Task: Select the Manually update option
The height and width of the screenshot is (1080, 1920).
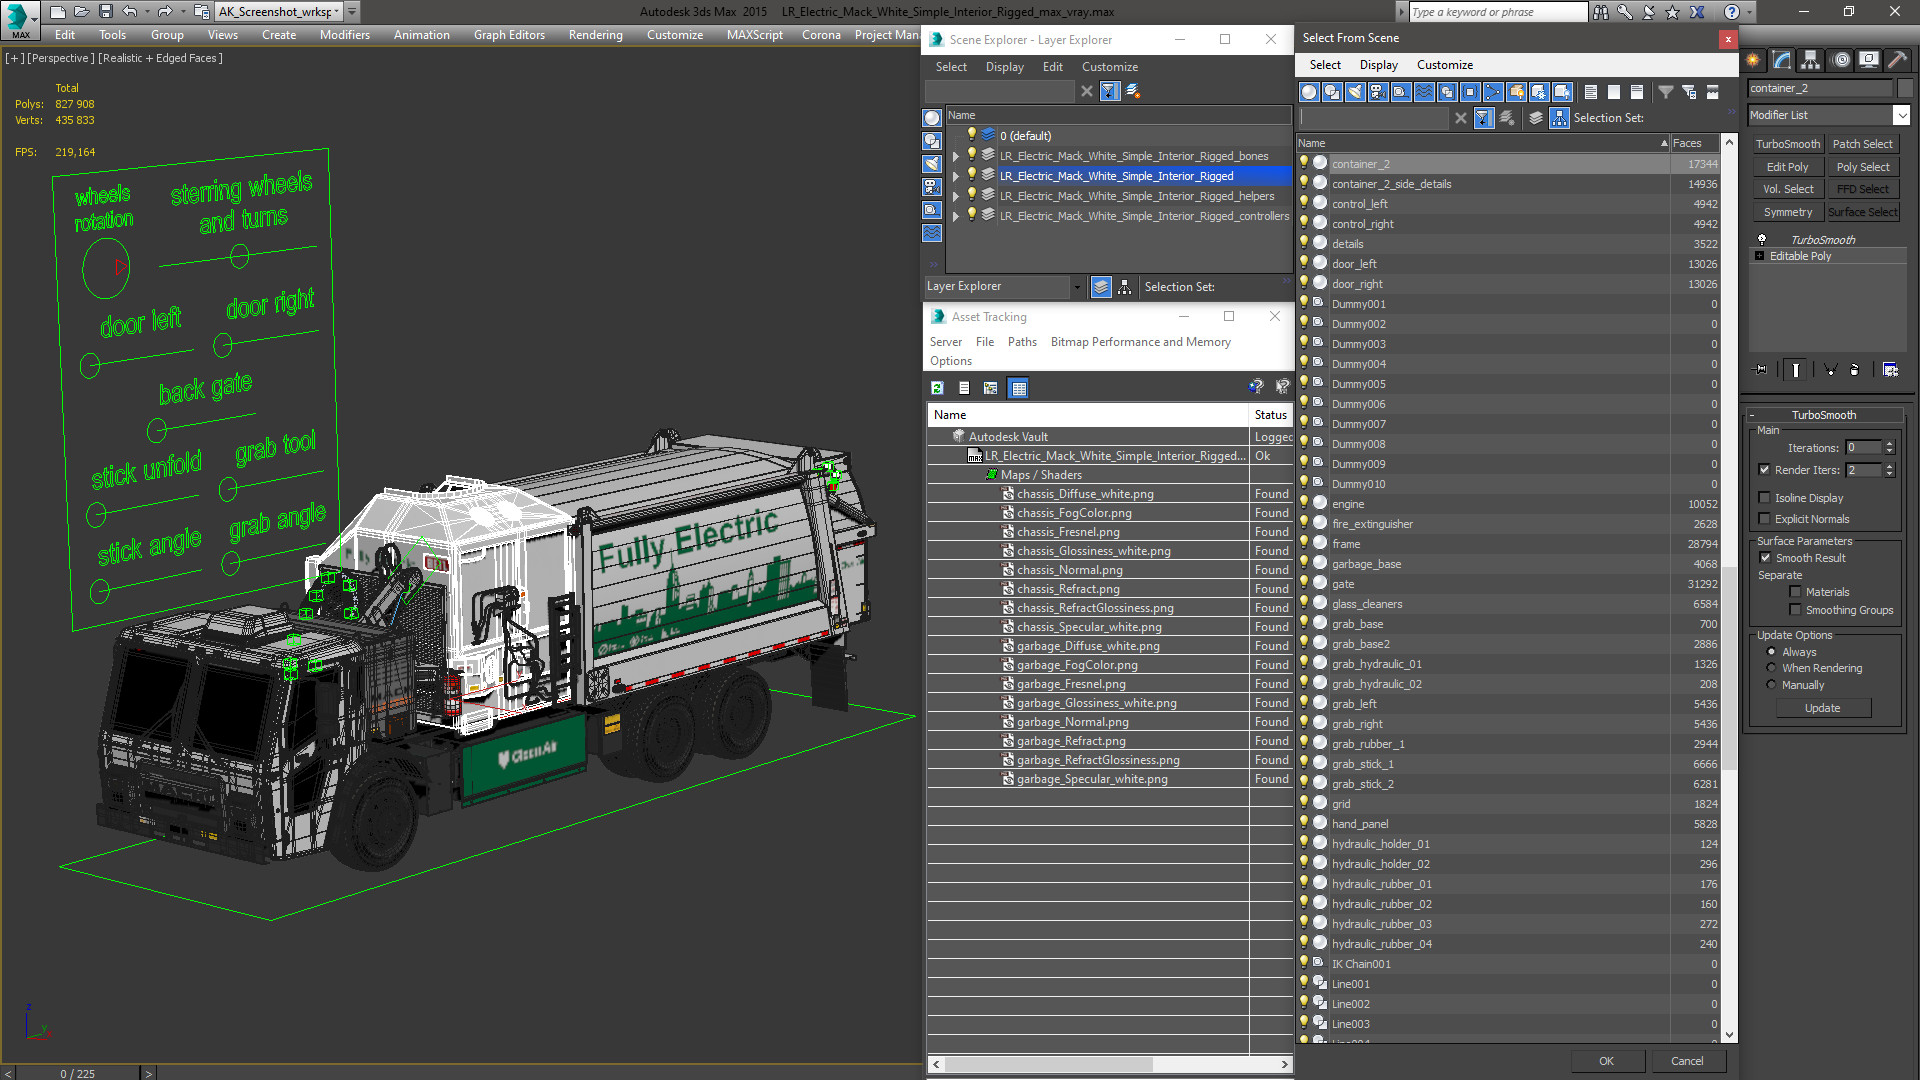Action: [1771, 685]
